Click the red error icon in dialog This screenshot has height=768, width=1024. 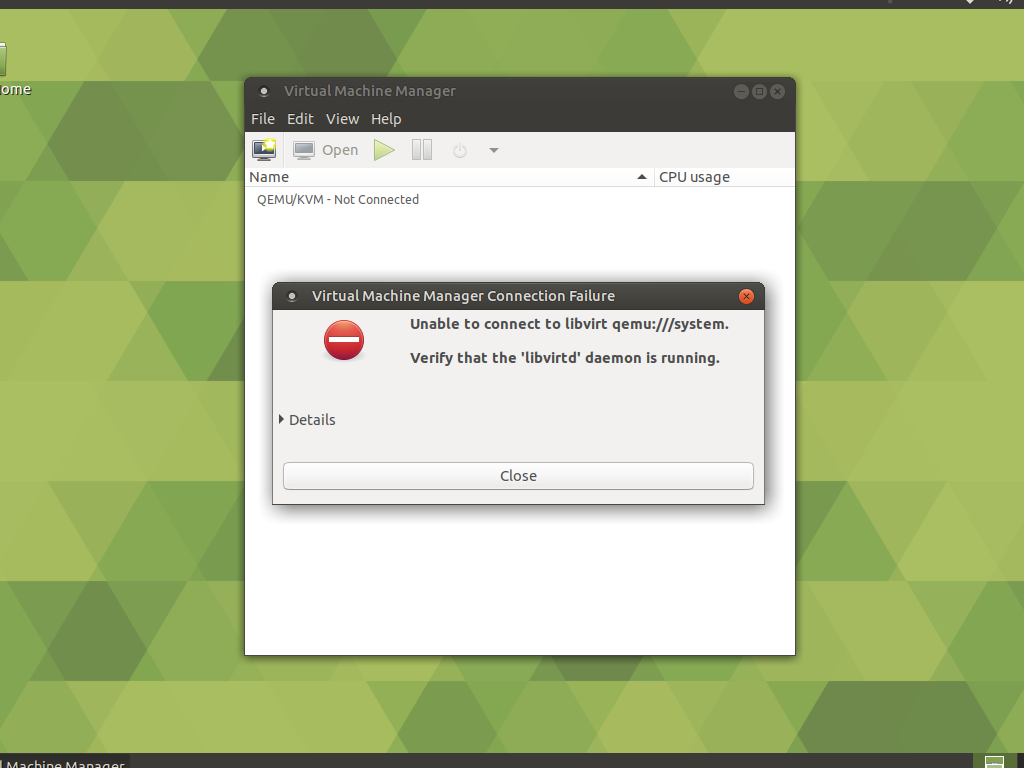[x=344, y=340]
